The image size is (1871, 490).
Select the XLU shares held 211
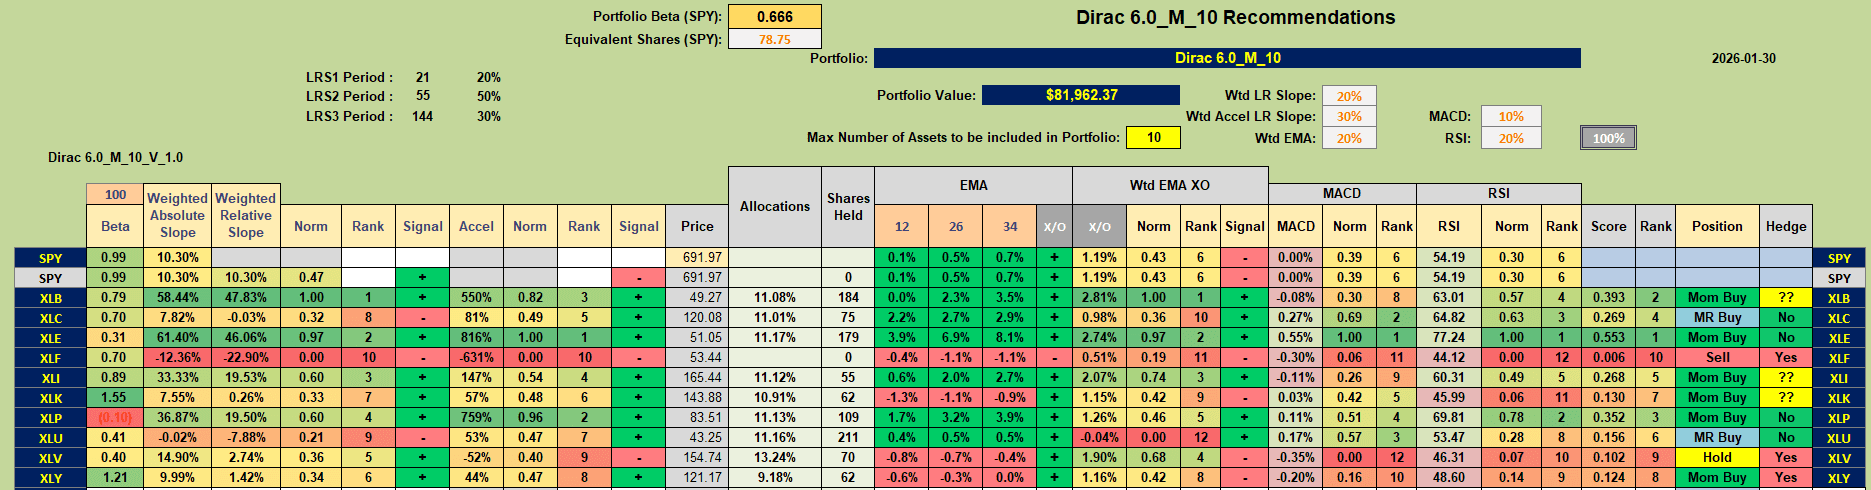[x=848, y=437]
